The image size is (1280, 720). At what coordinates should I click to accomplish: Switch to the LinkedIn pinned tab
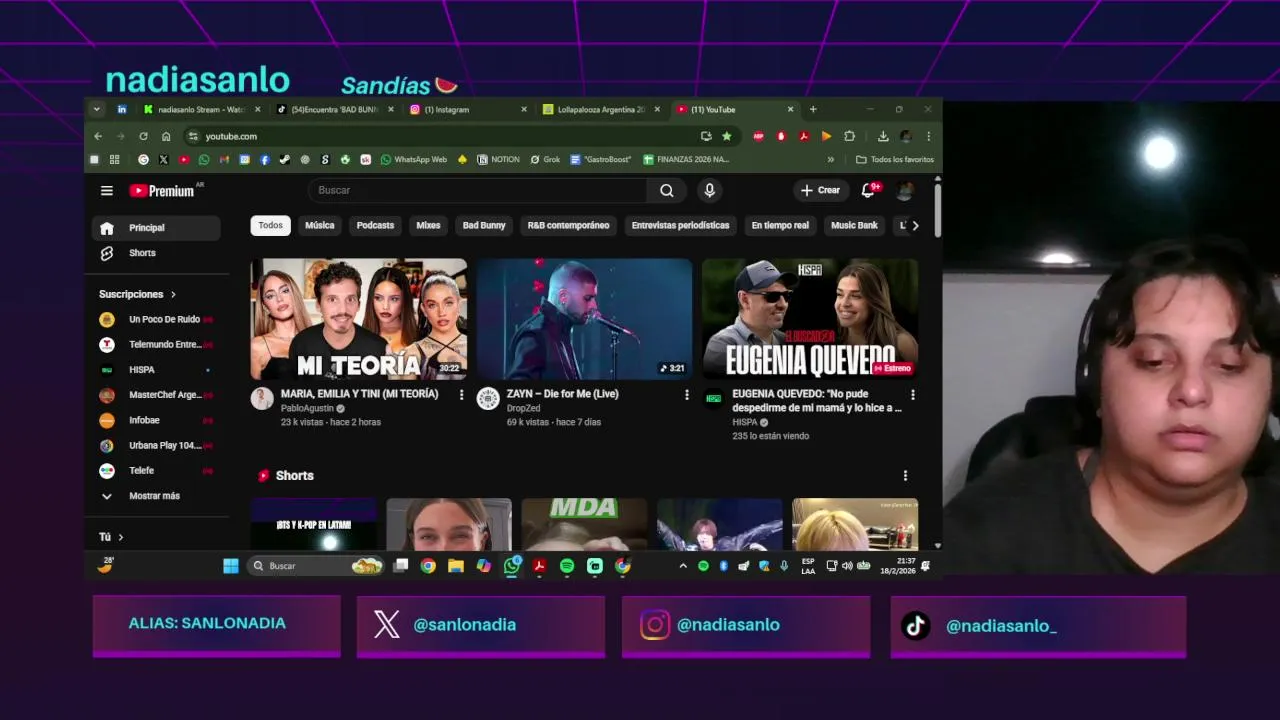coord(122,109)
